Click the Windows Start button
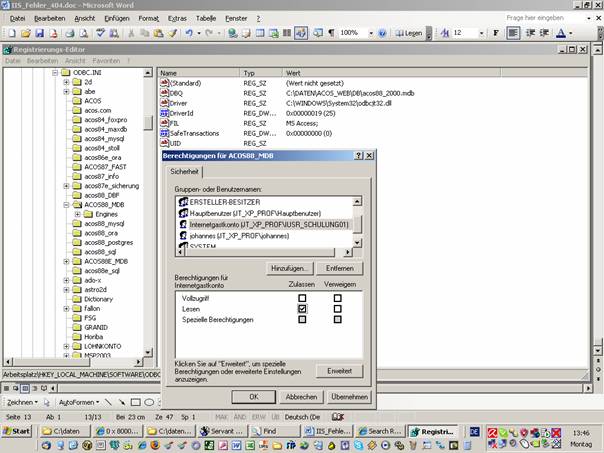This screenshot has width=604, height=453. point(16,431)
